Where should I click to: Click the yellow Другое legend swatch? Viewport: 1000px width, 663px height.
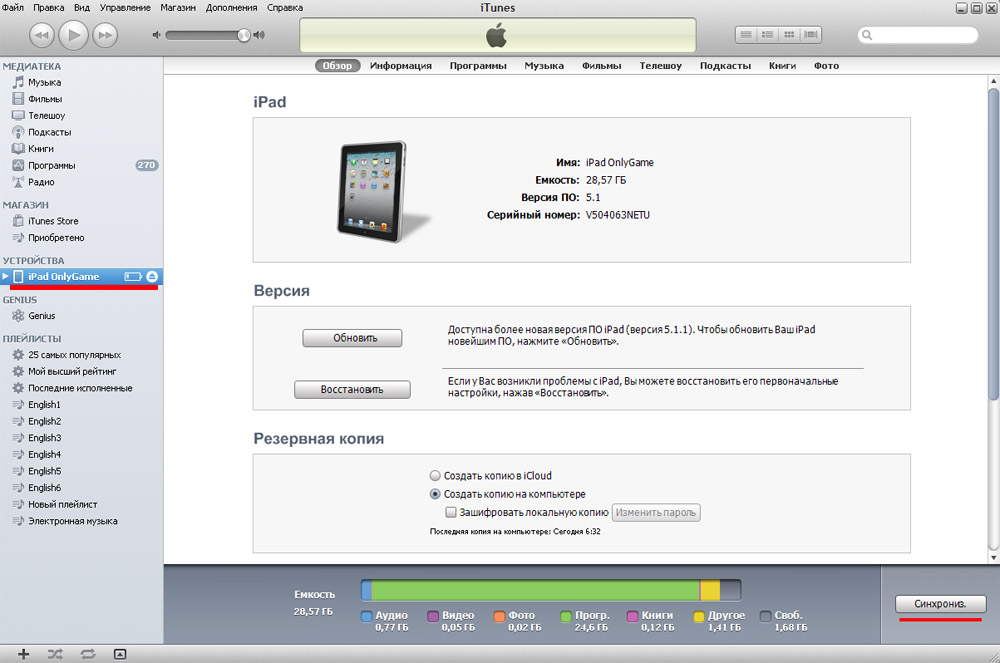pos(699,616)
